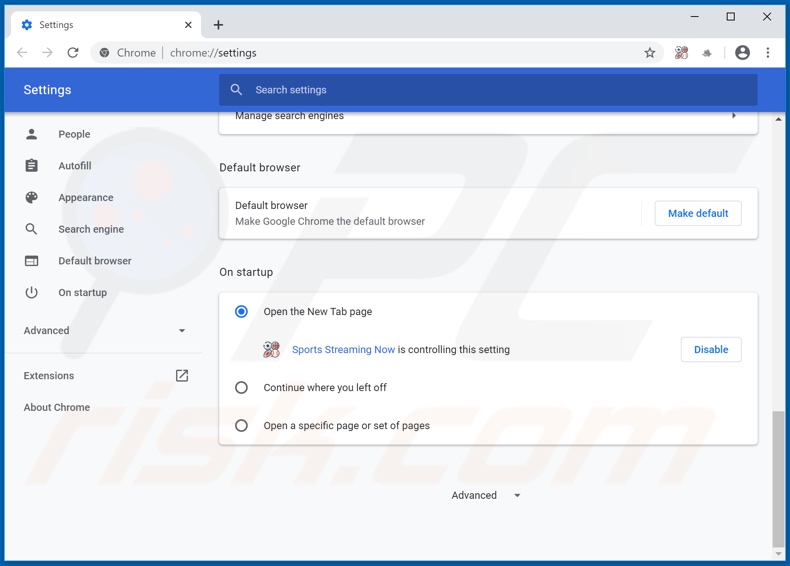
Task: Maximize the Chrome window
Action: tap(731, 17)
